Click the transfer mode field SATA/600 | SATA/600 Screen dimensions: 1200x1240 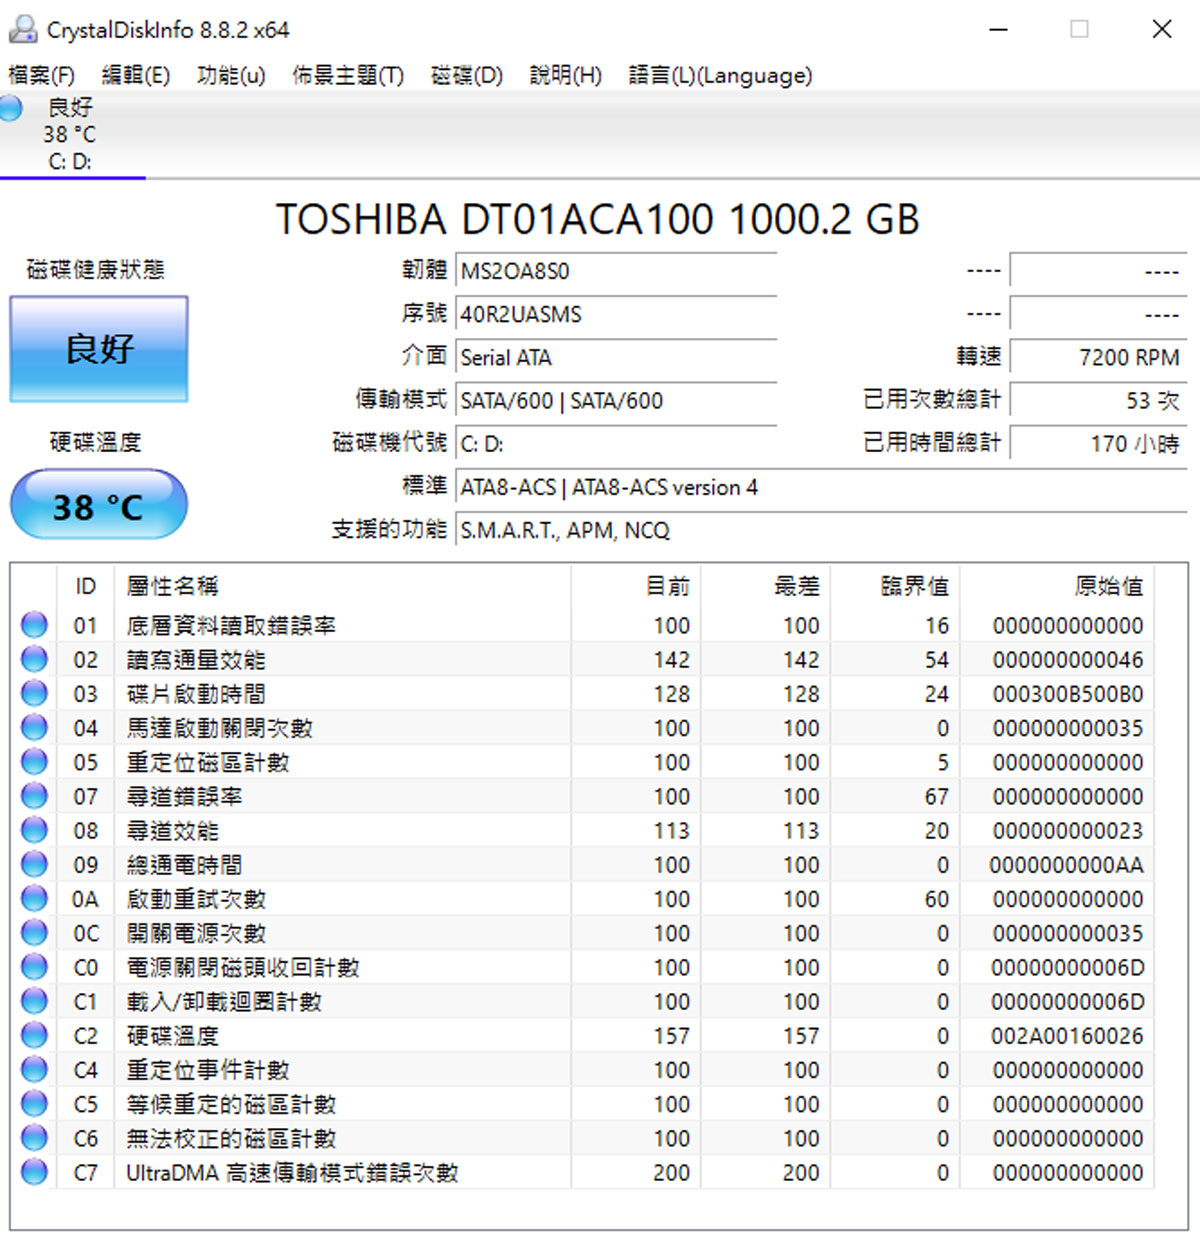point(616,400)
